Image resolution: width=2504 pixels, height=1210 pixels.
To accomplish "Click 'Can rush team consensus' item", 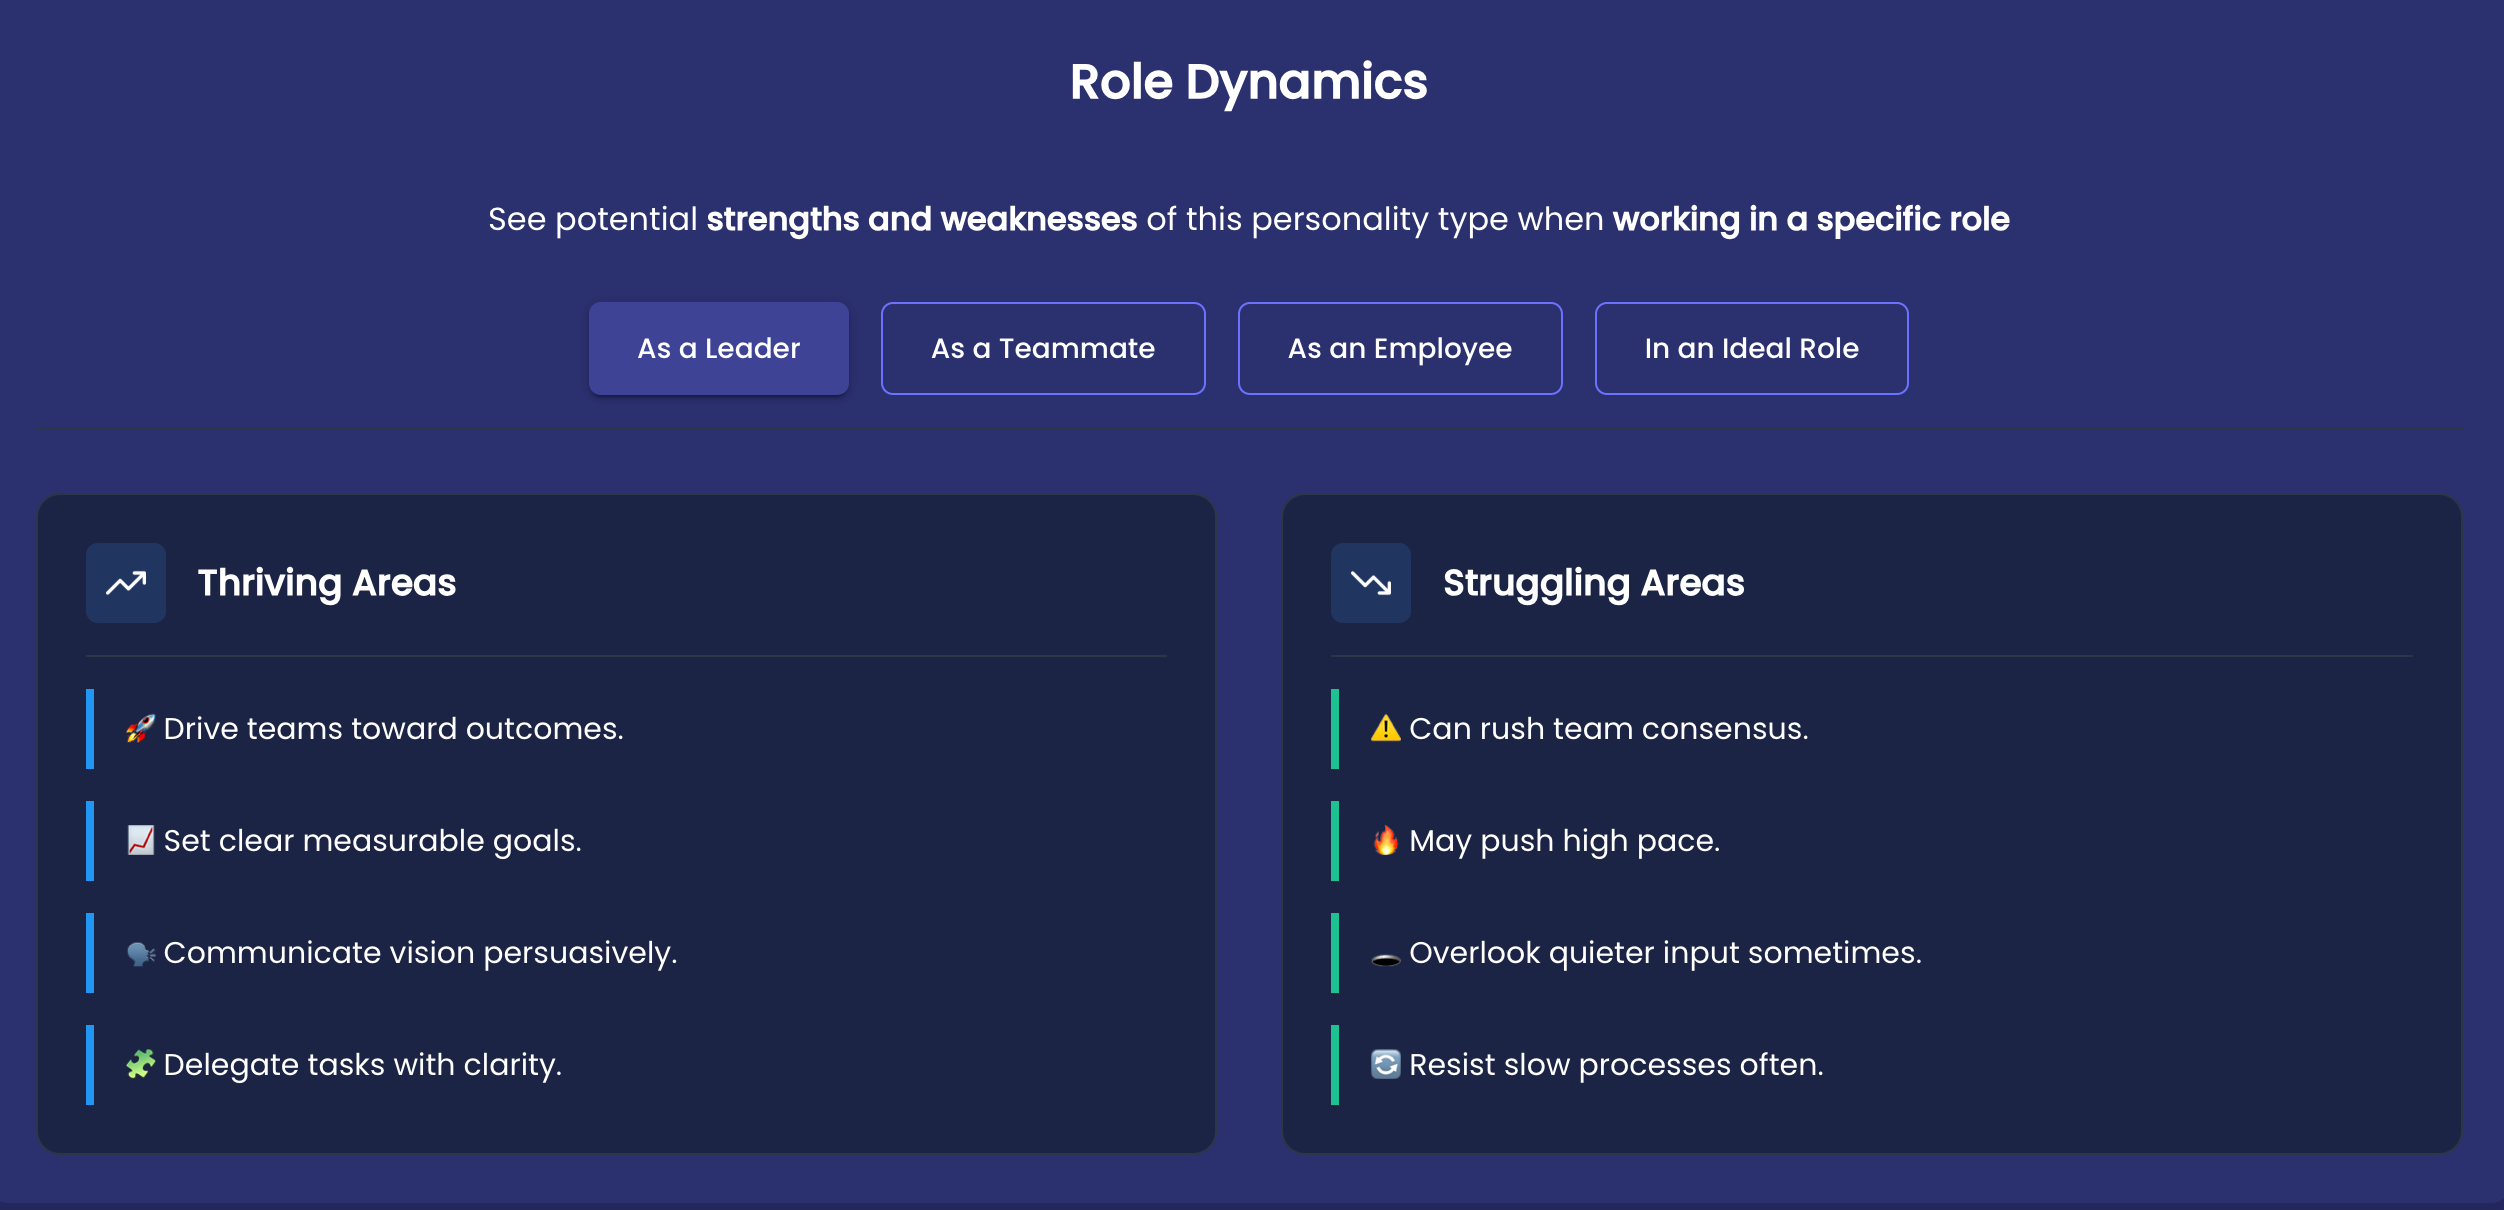I will (1608, 729).
